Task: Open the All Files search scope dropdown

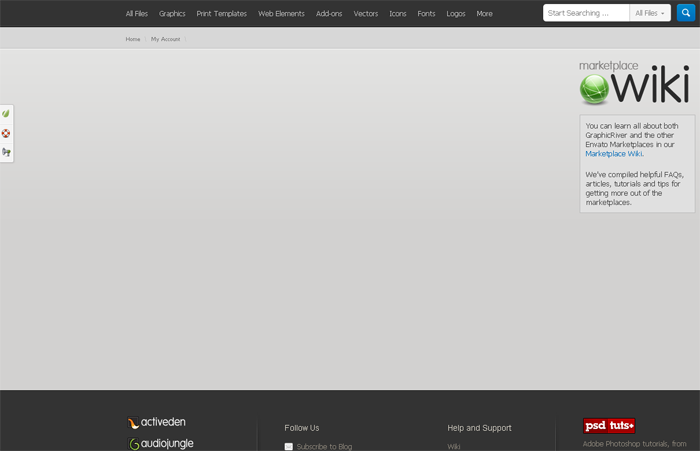Action: point(650,13)
